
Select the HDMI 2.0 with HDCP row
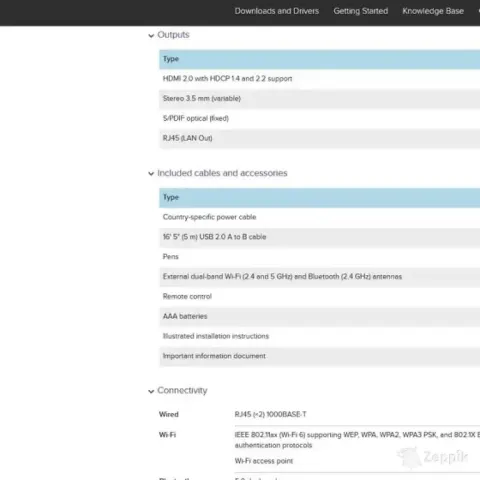[x=319, y=79]
